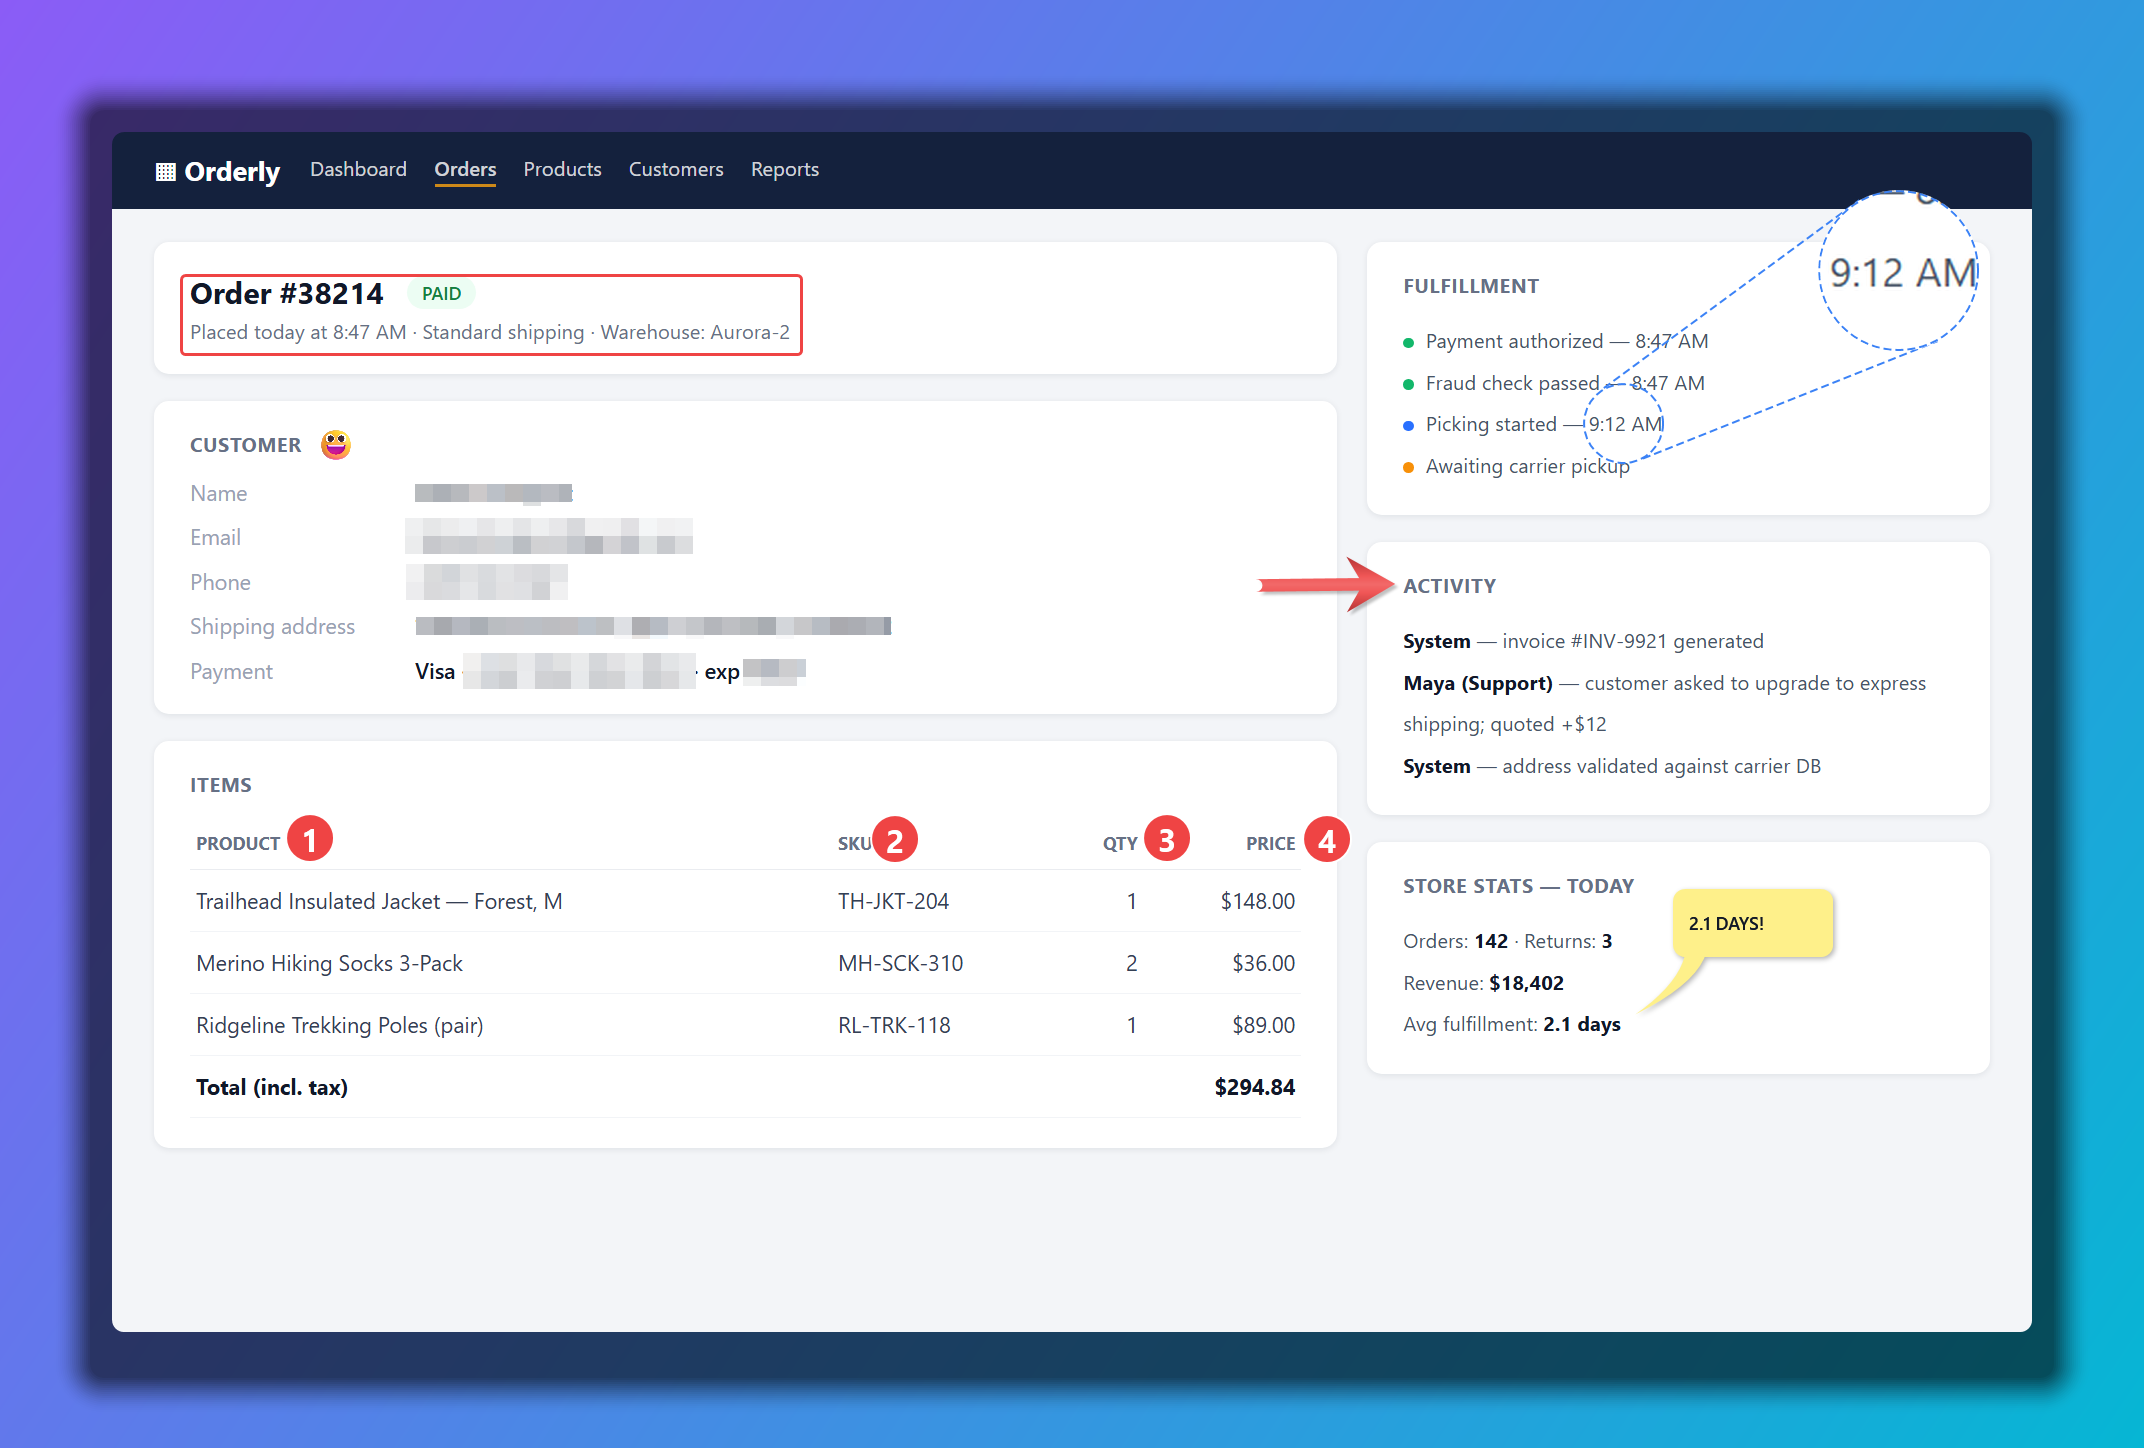The width and height of the screenshot is (2144, 1448).
Task: Click the QTY column header
Action: [1120, 843]
